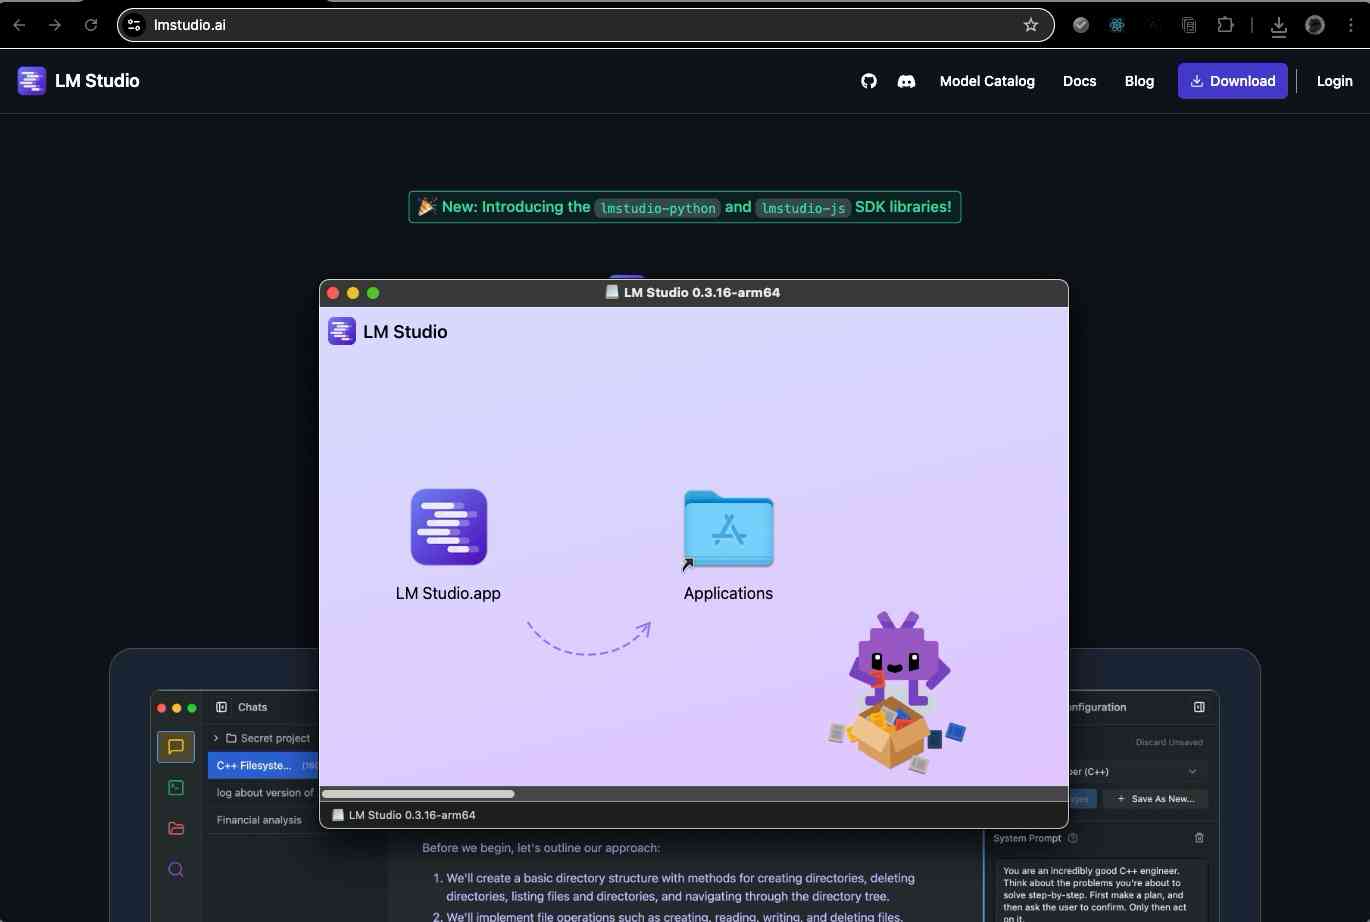Click the site information icon in address bar

pos(135,25)
